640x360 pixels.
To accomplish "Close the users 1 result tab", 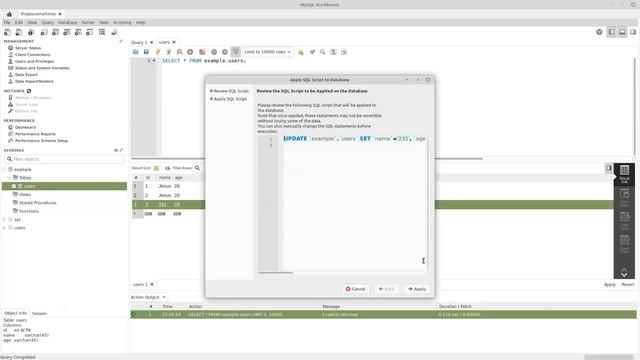I will (152, 284).
